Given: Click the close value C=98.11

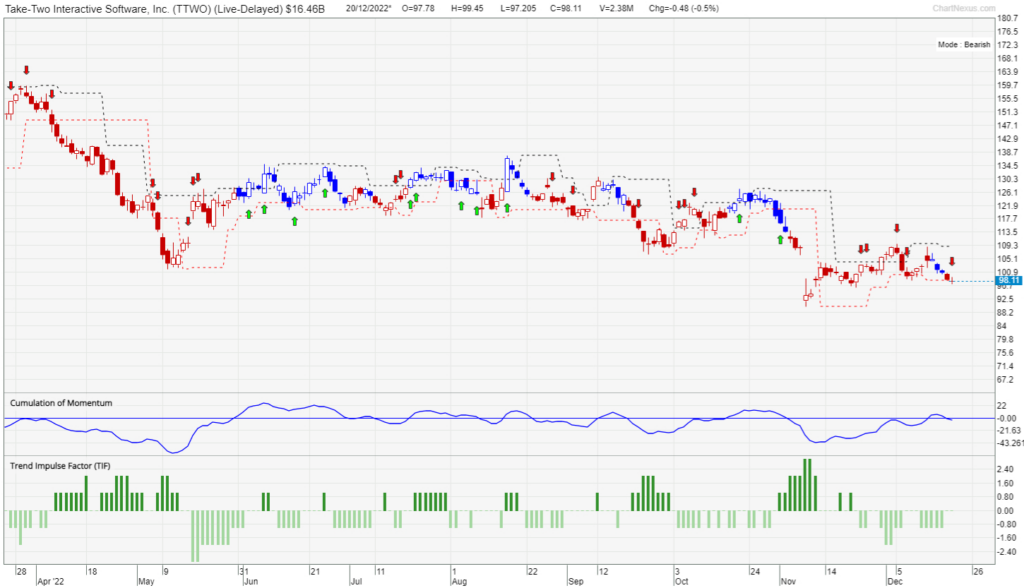Looking at the screenshot, I should (x=566, y=8).
